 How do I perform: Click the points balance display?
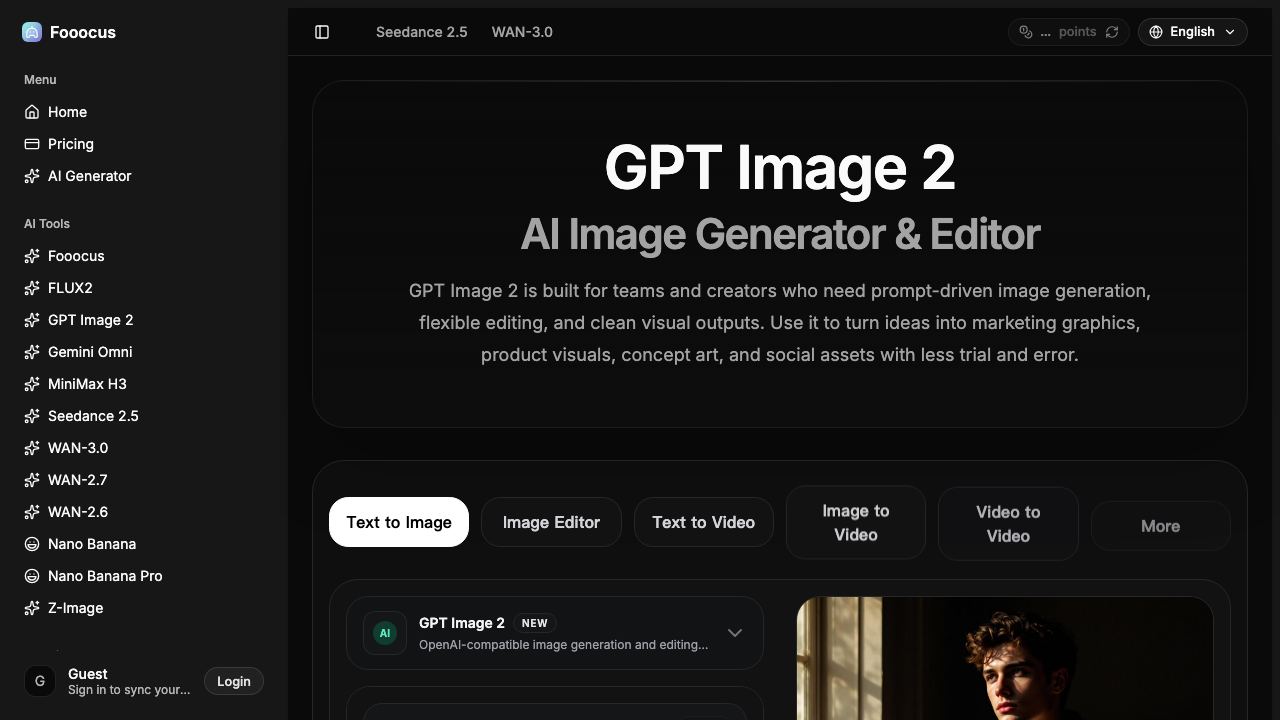(x=1069, y=32)
